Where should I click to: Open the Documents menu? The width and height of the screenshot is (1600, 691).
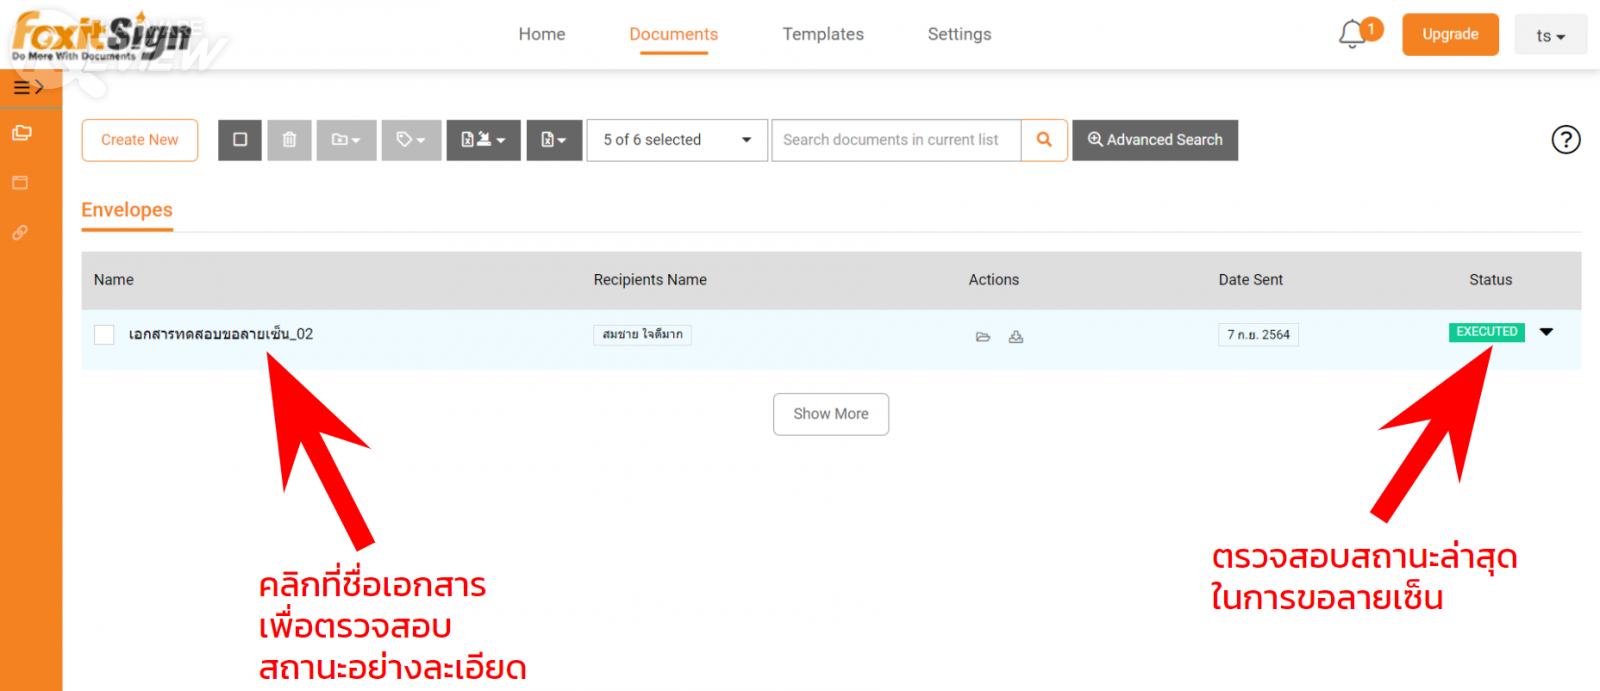(673, 34)
